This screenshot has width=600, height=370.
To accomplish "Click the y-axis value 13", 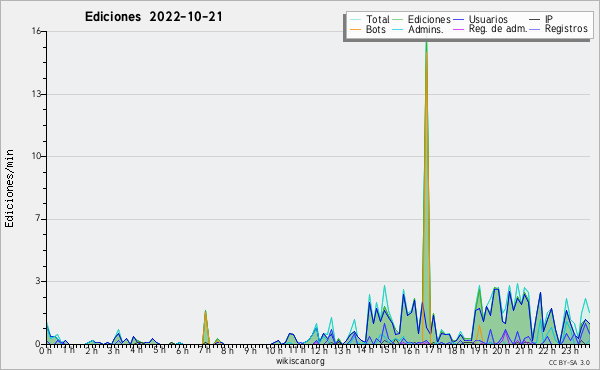I will (x=36, y=94).
